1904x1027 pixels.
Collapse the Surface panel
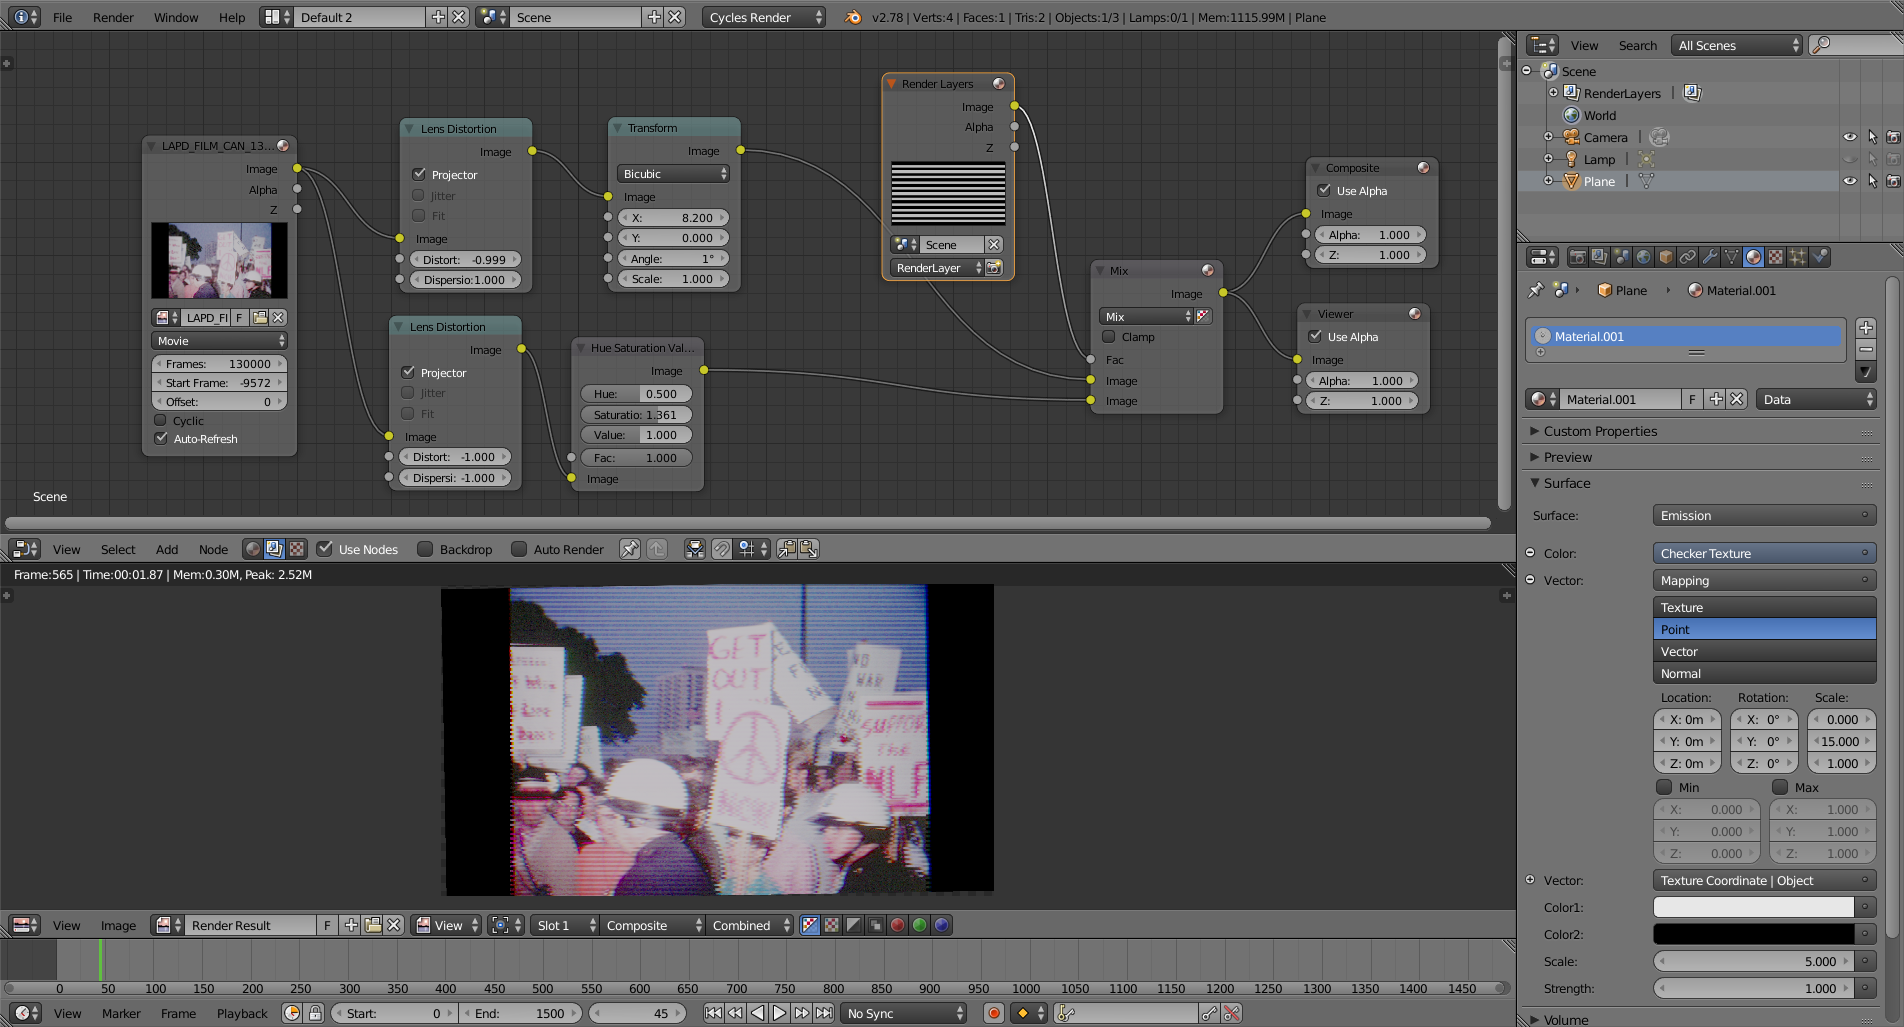coord(1566,483)
